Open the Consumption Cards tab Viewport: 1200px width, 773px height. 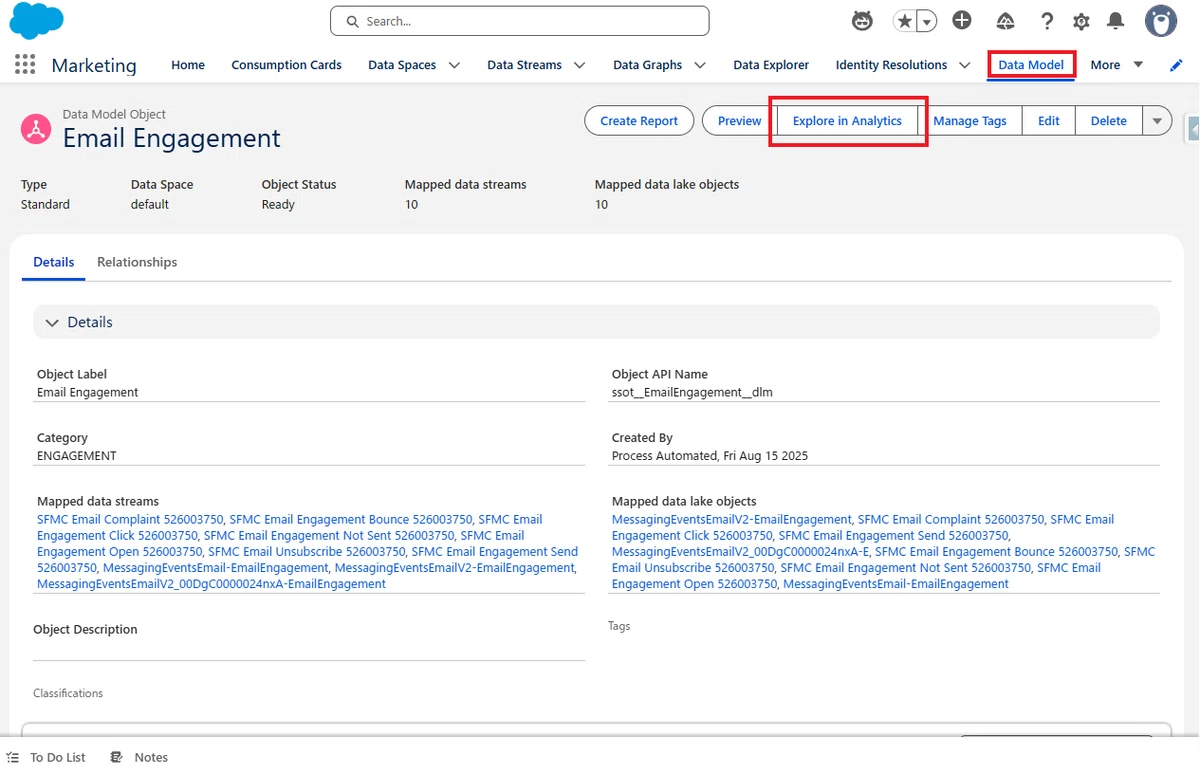pos(286,65)
